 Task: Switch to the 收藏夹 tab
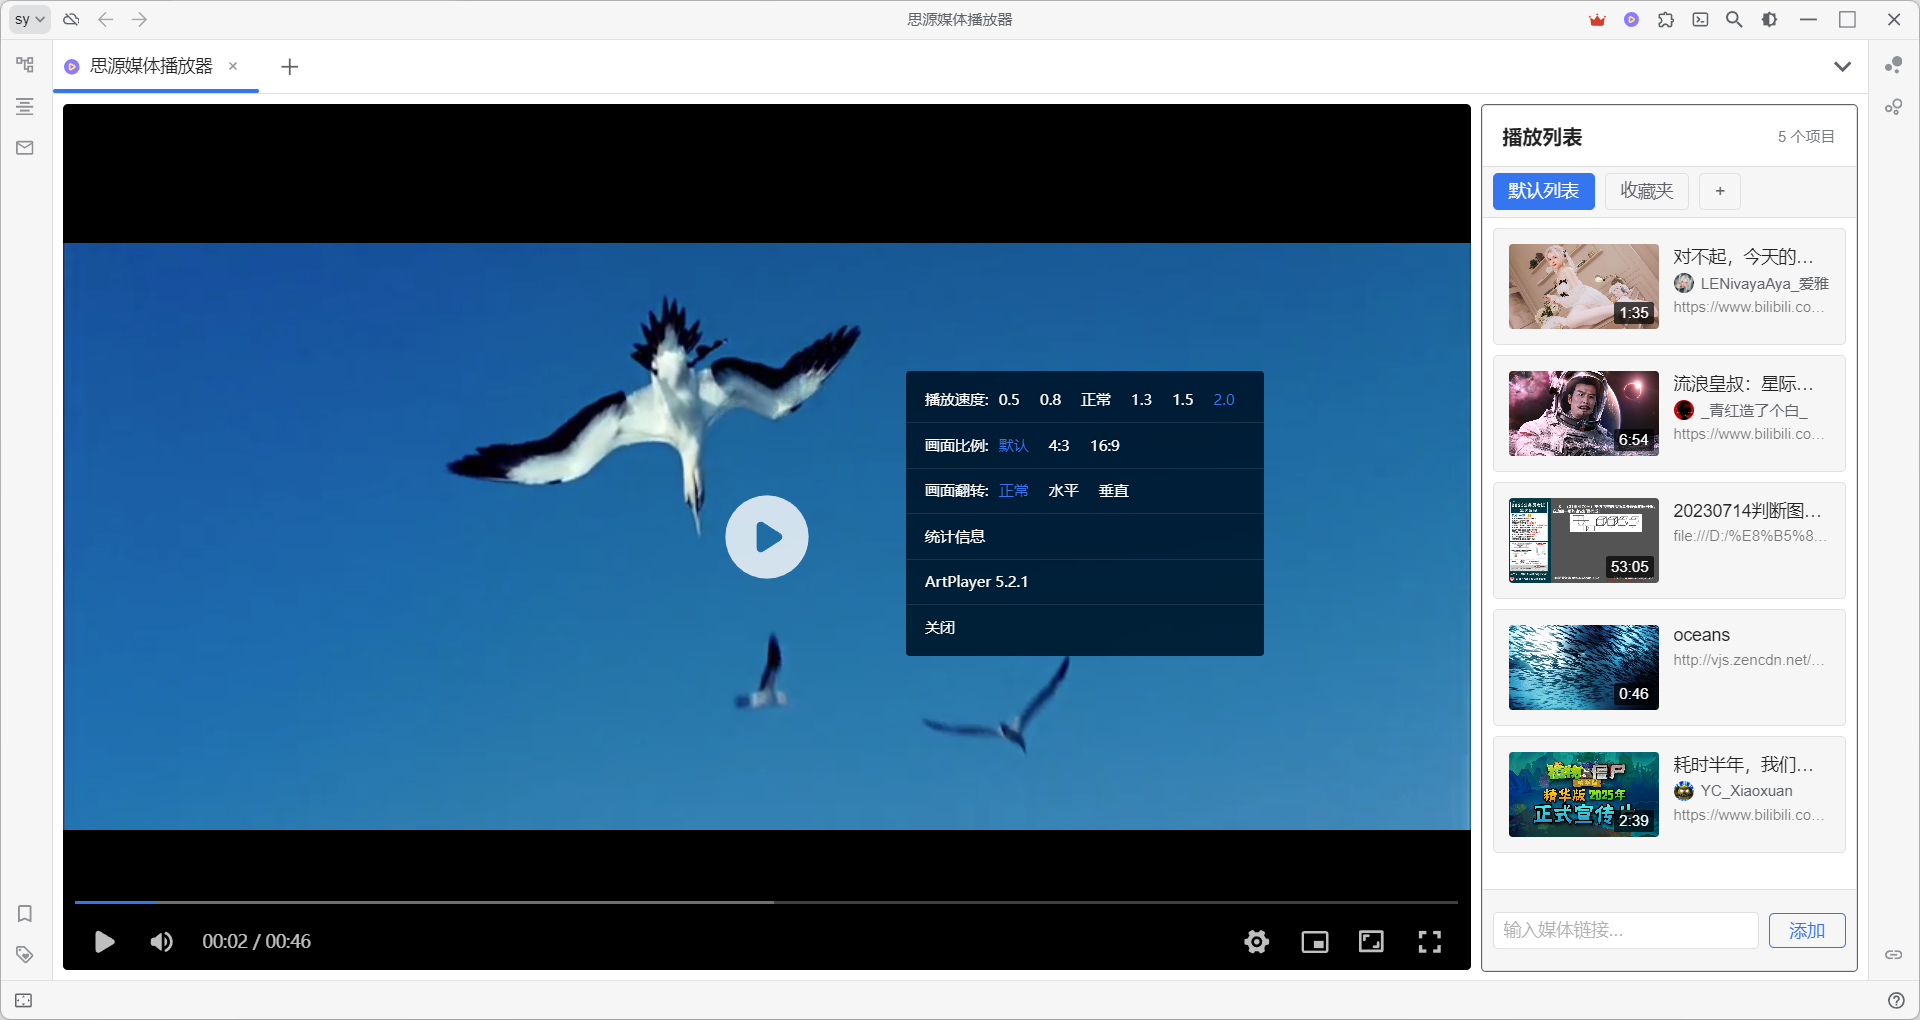point(1646,191)
